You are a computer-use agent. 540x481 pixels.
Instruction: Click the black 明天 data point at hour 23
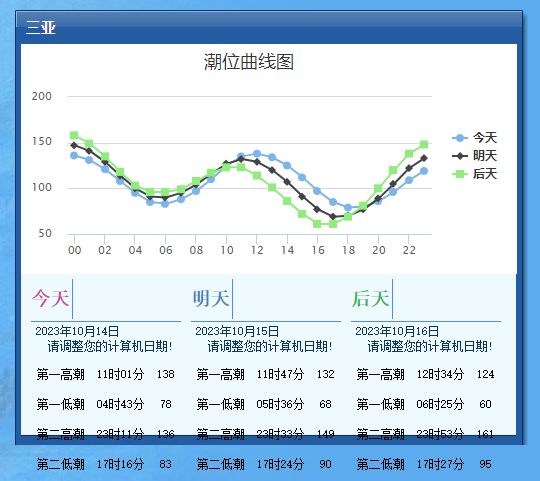[424, 158]
